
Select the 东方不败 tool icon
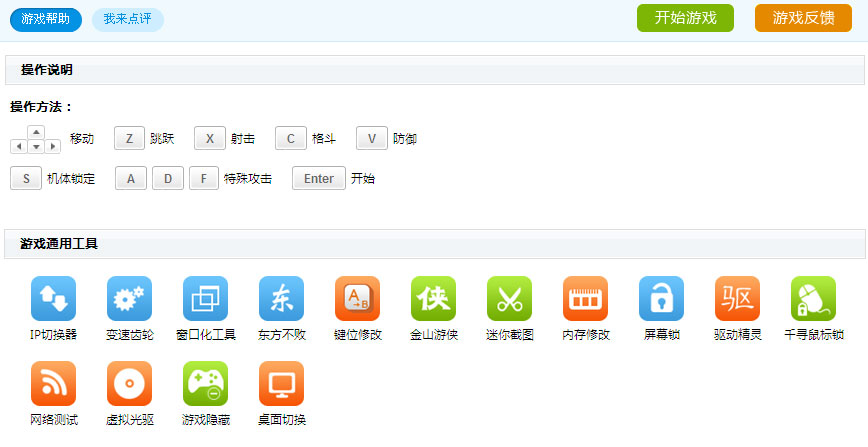tap(281, 299)
